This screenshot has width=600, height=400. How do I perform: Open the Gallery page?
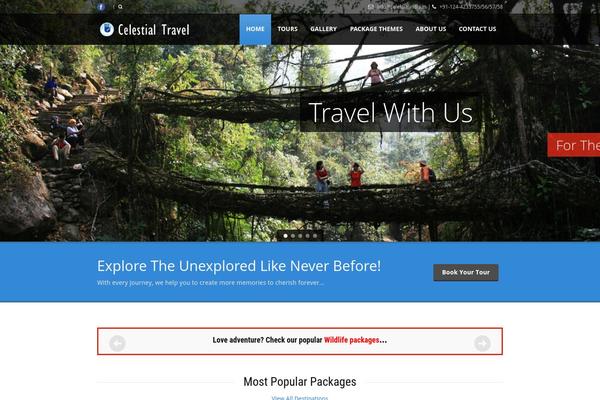coord(323,29)
